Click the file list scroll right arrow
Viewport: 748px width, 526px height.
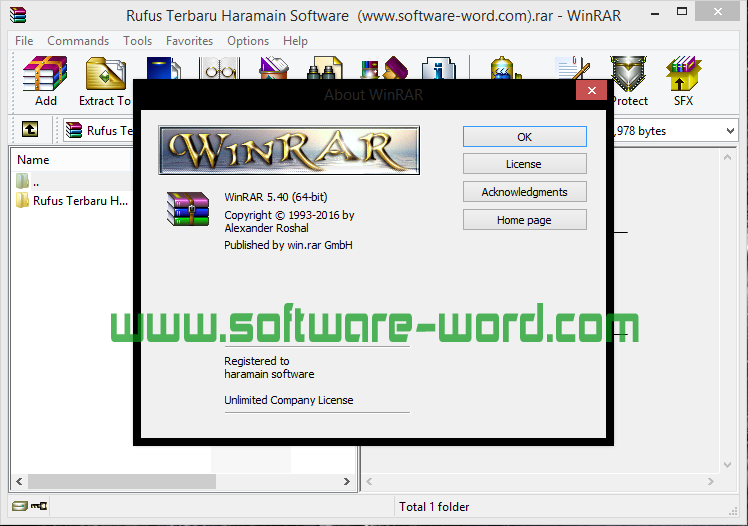(347, 481)
